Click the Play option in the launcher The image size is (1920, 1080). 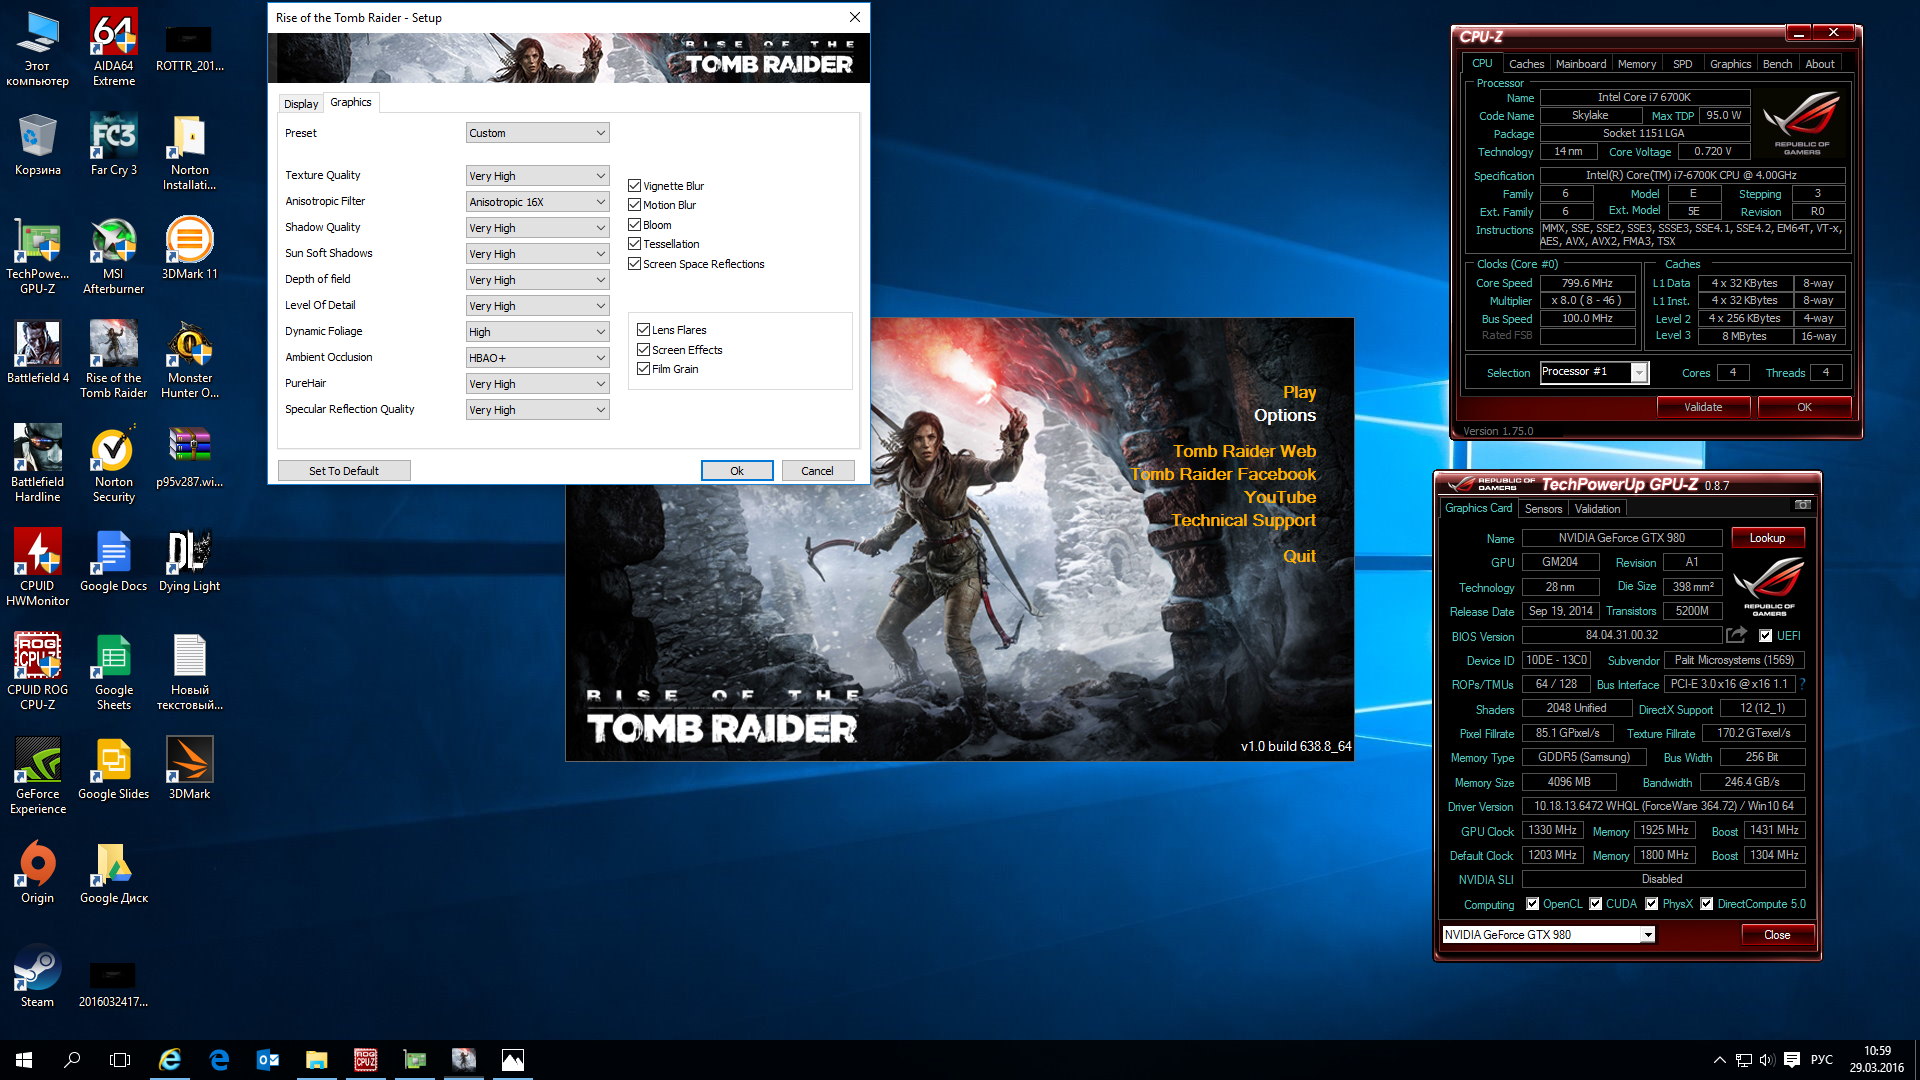coord(1299,392)
